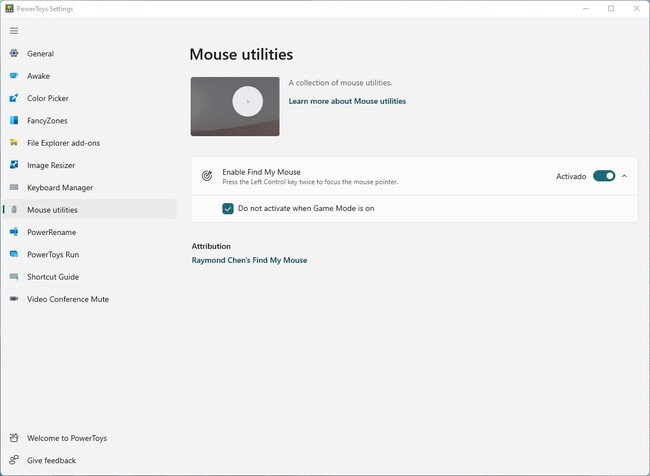Image resolution: width=650 pixels, height=476 pixels.
Task: Collapse the Find My Mouse settings chevron
Action: coord(624,176)
